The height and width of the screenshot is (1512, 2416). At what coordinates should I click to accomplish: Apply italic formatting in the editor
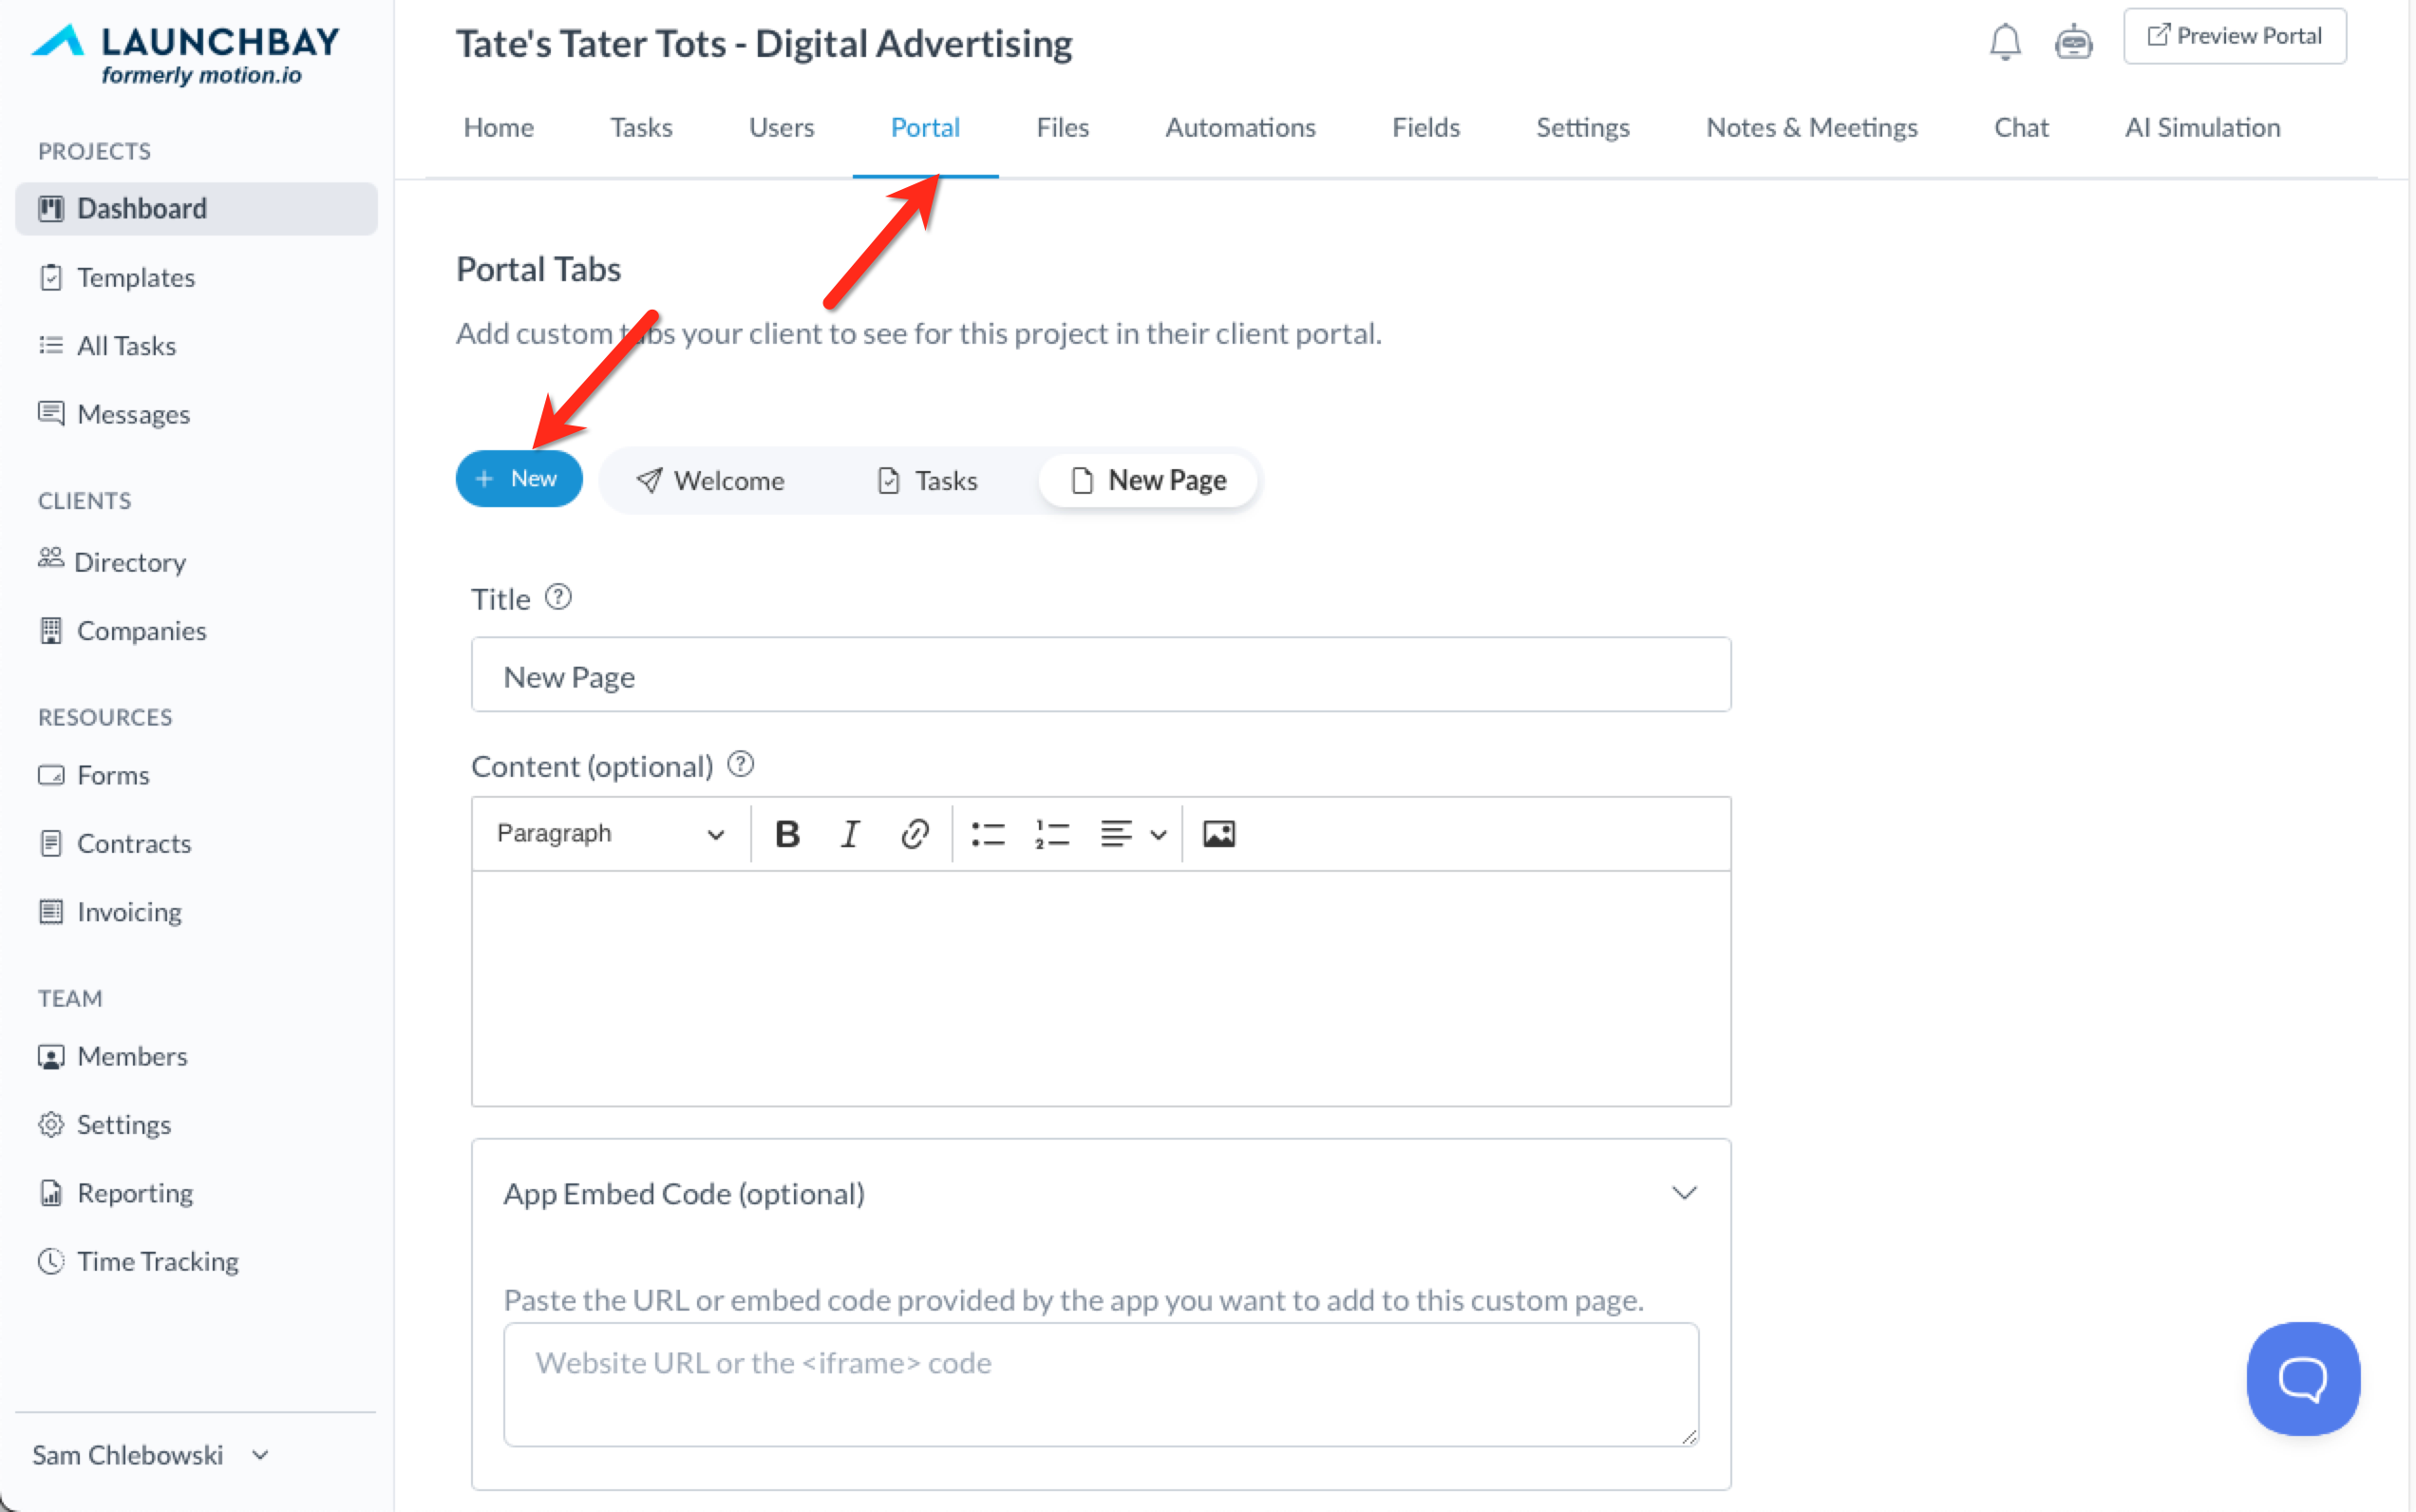(x=850, y=833)
